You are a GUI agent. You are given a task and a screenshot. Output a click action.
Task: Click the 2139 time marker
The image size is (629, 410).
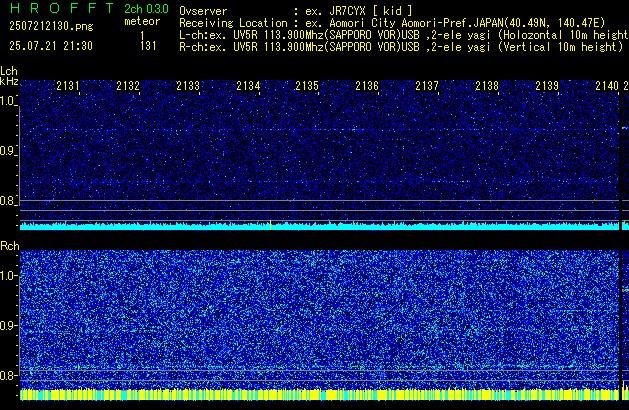tap(547, 86)
